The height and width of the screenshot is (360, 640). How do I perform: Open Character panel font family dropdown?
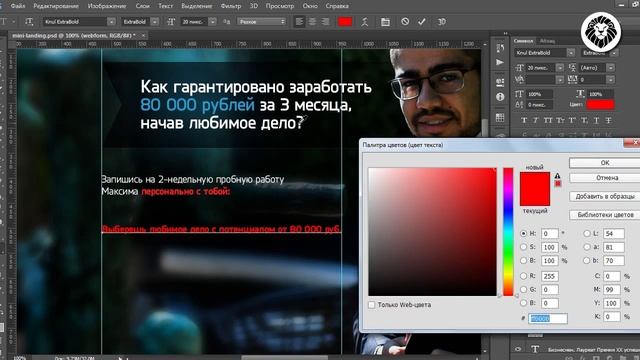pos(571,53)
